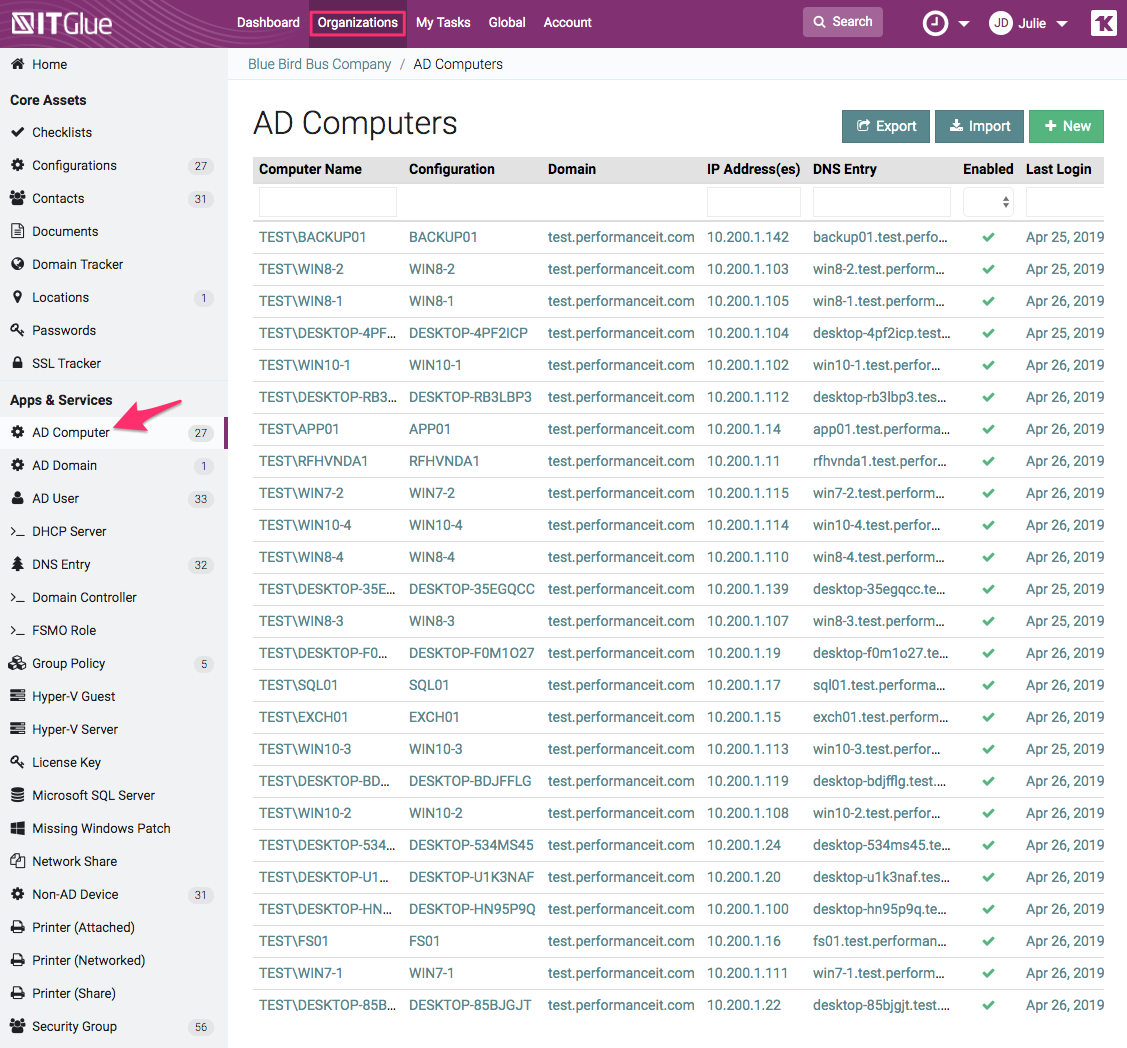The height and width of the screenshot is (1048, 1127).
Task: Select FSMO Role in sidebar
Action: click(64, 630)
